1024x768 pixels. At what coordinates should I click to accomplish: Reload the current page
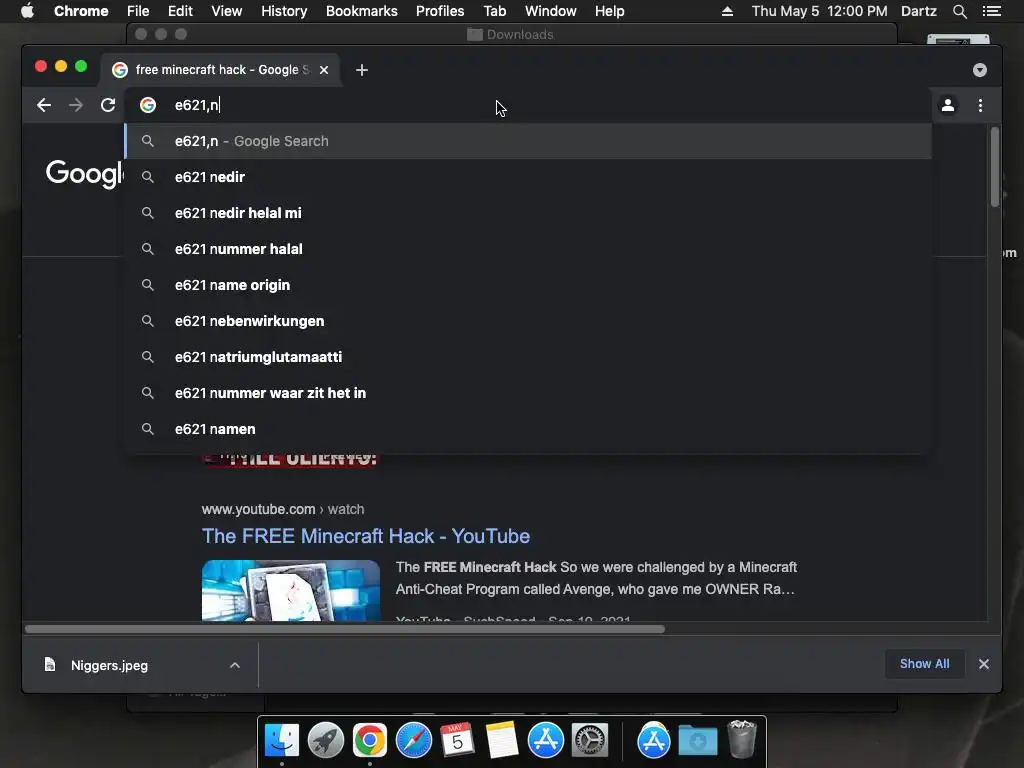pyautogui.click(x=108, y=105)
